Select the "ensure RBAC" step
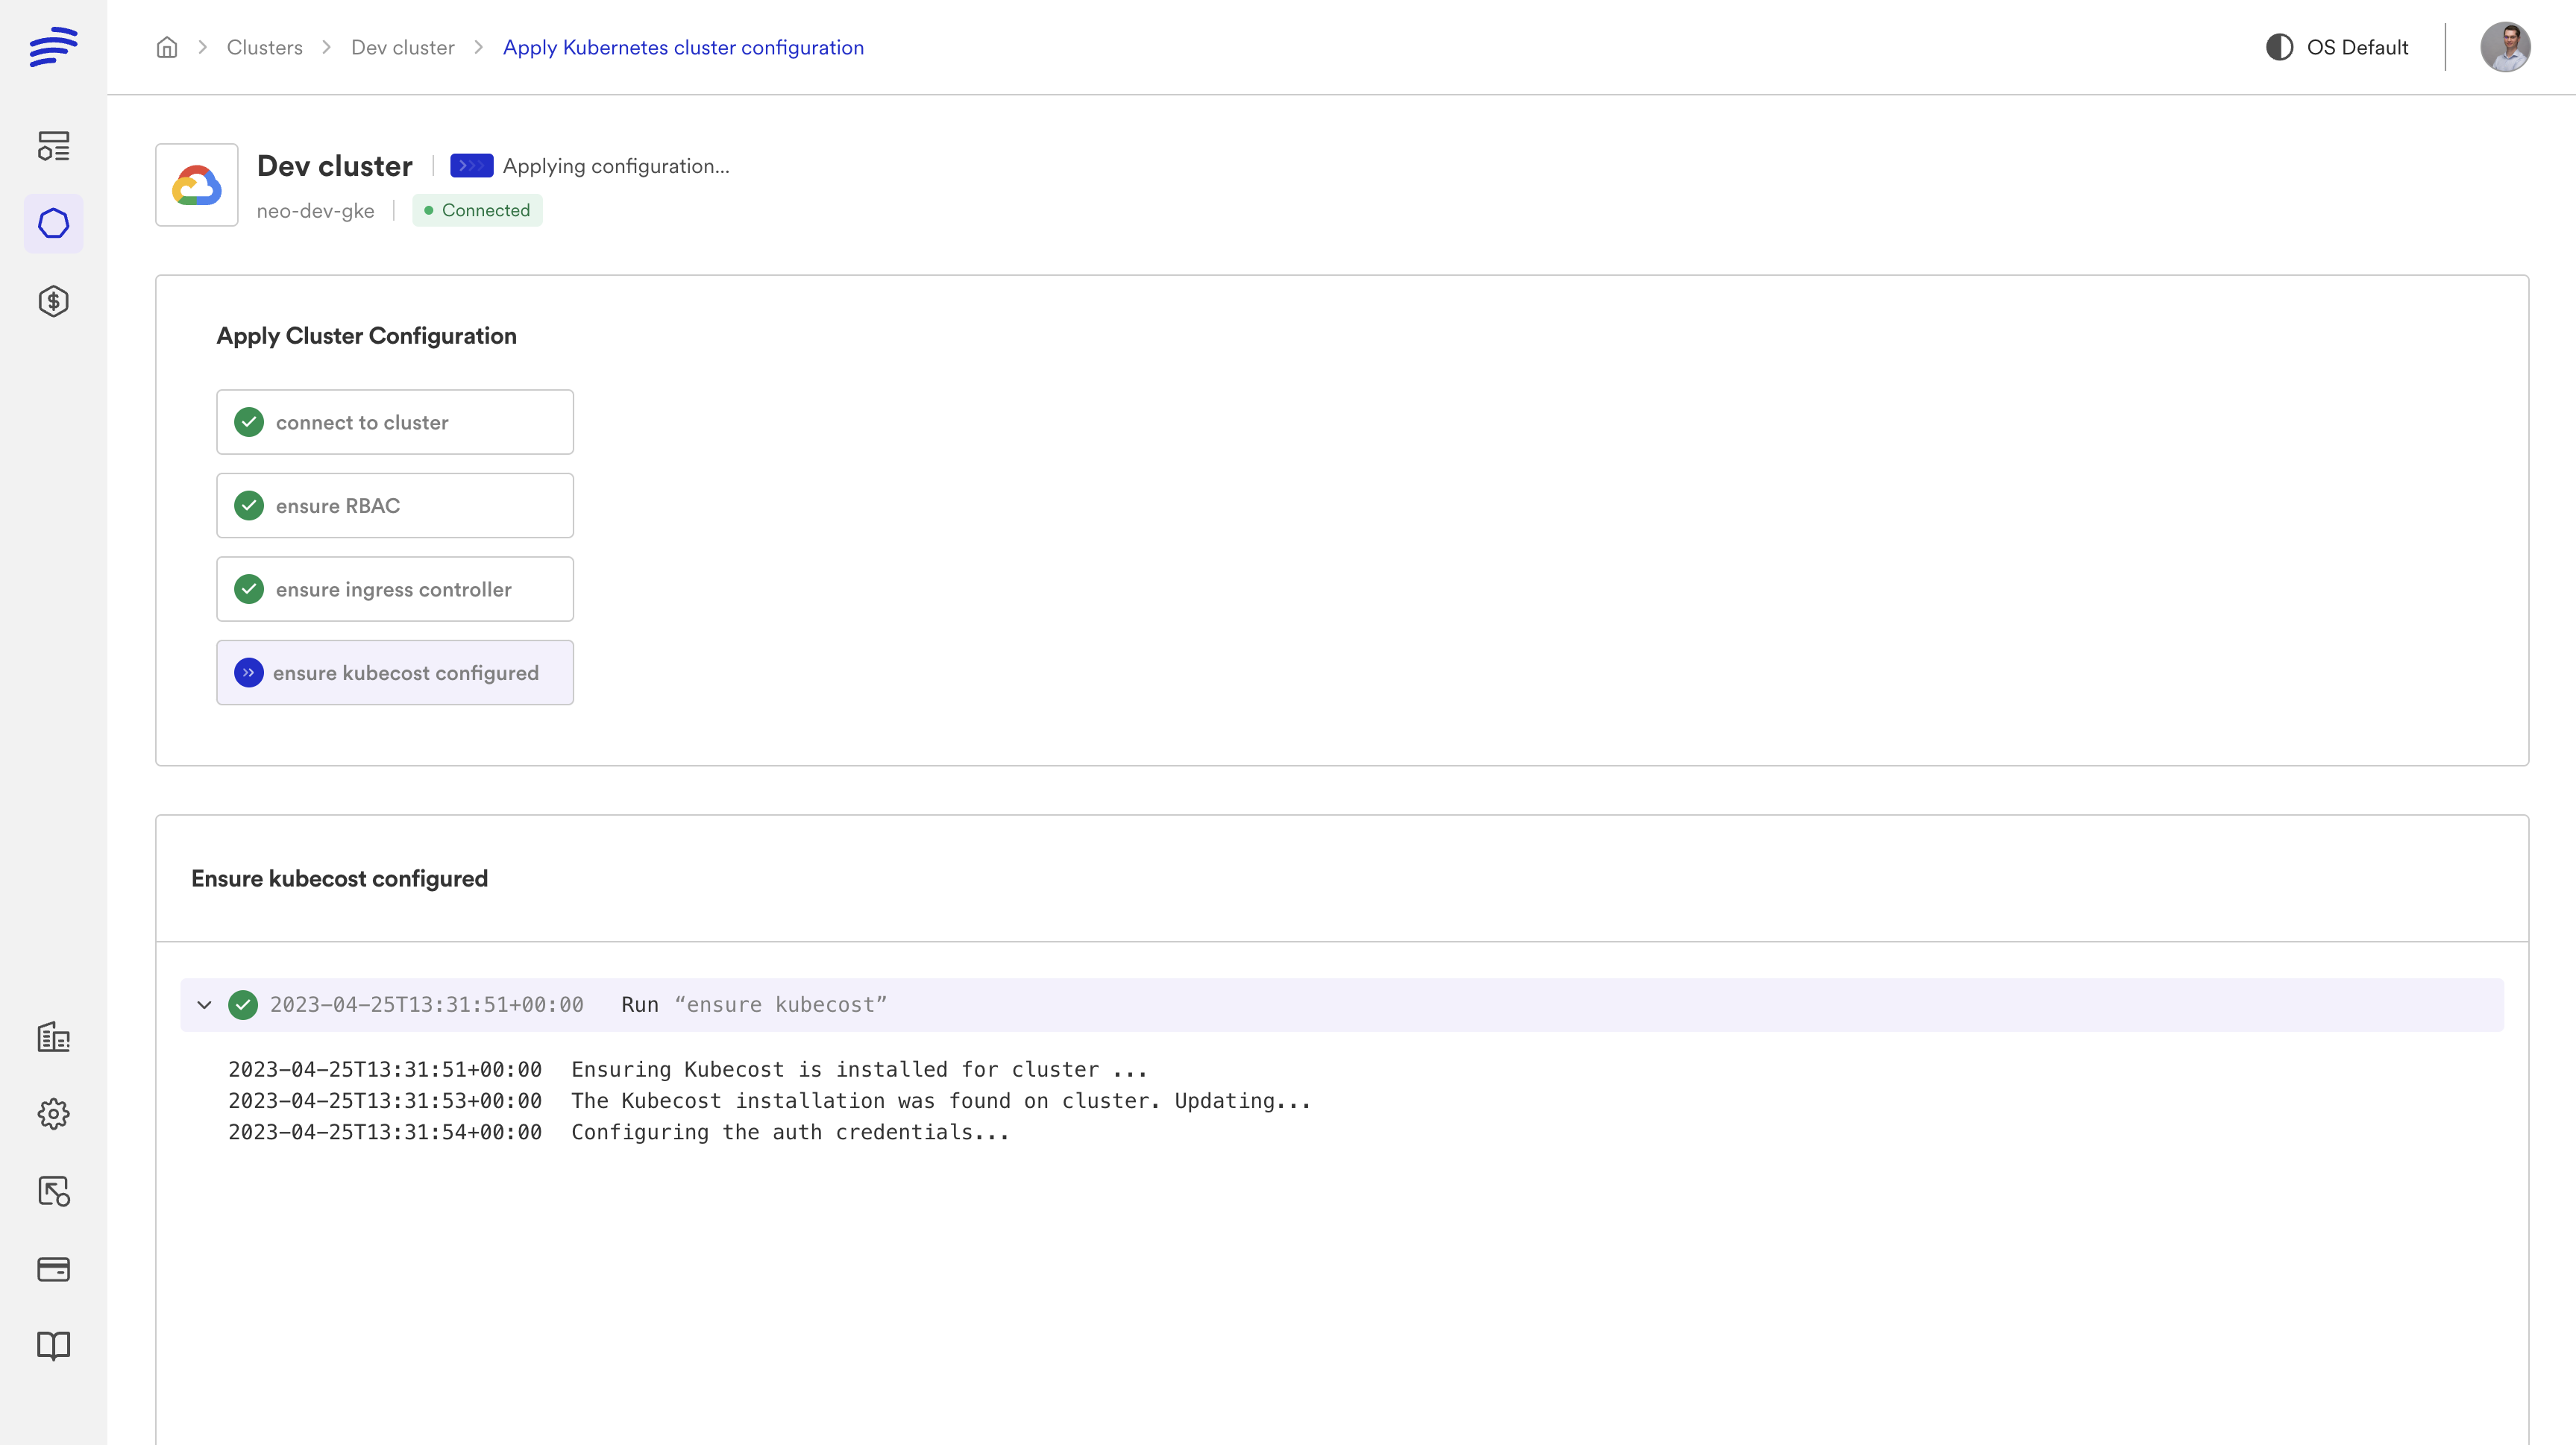Screen dimensions: 2576x1445 [x=395, y=506]
